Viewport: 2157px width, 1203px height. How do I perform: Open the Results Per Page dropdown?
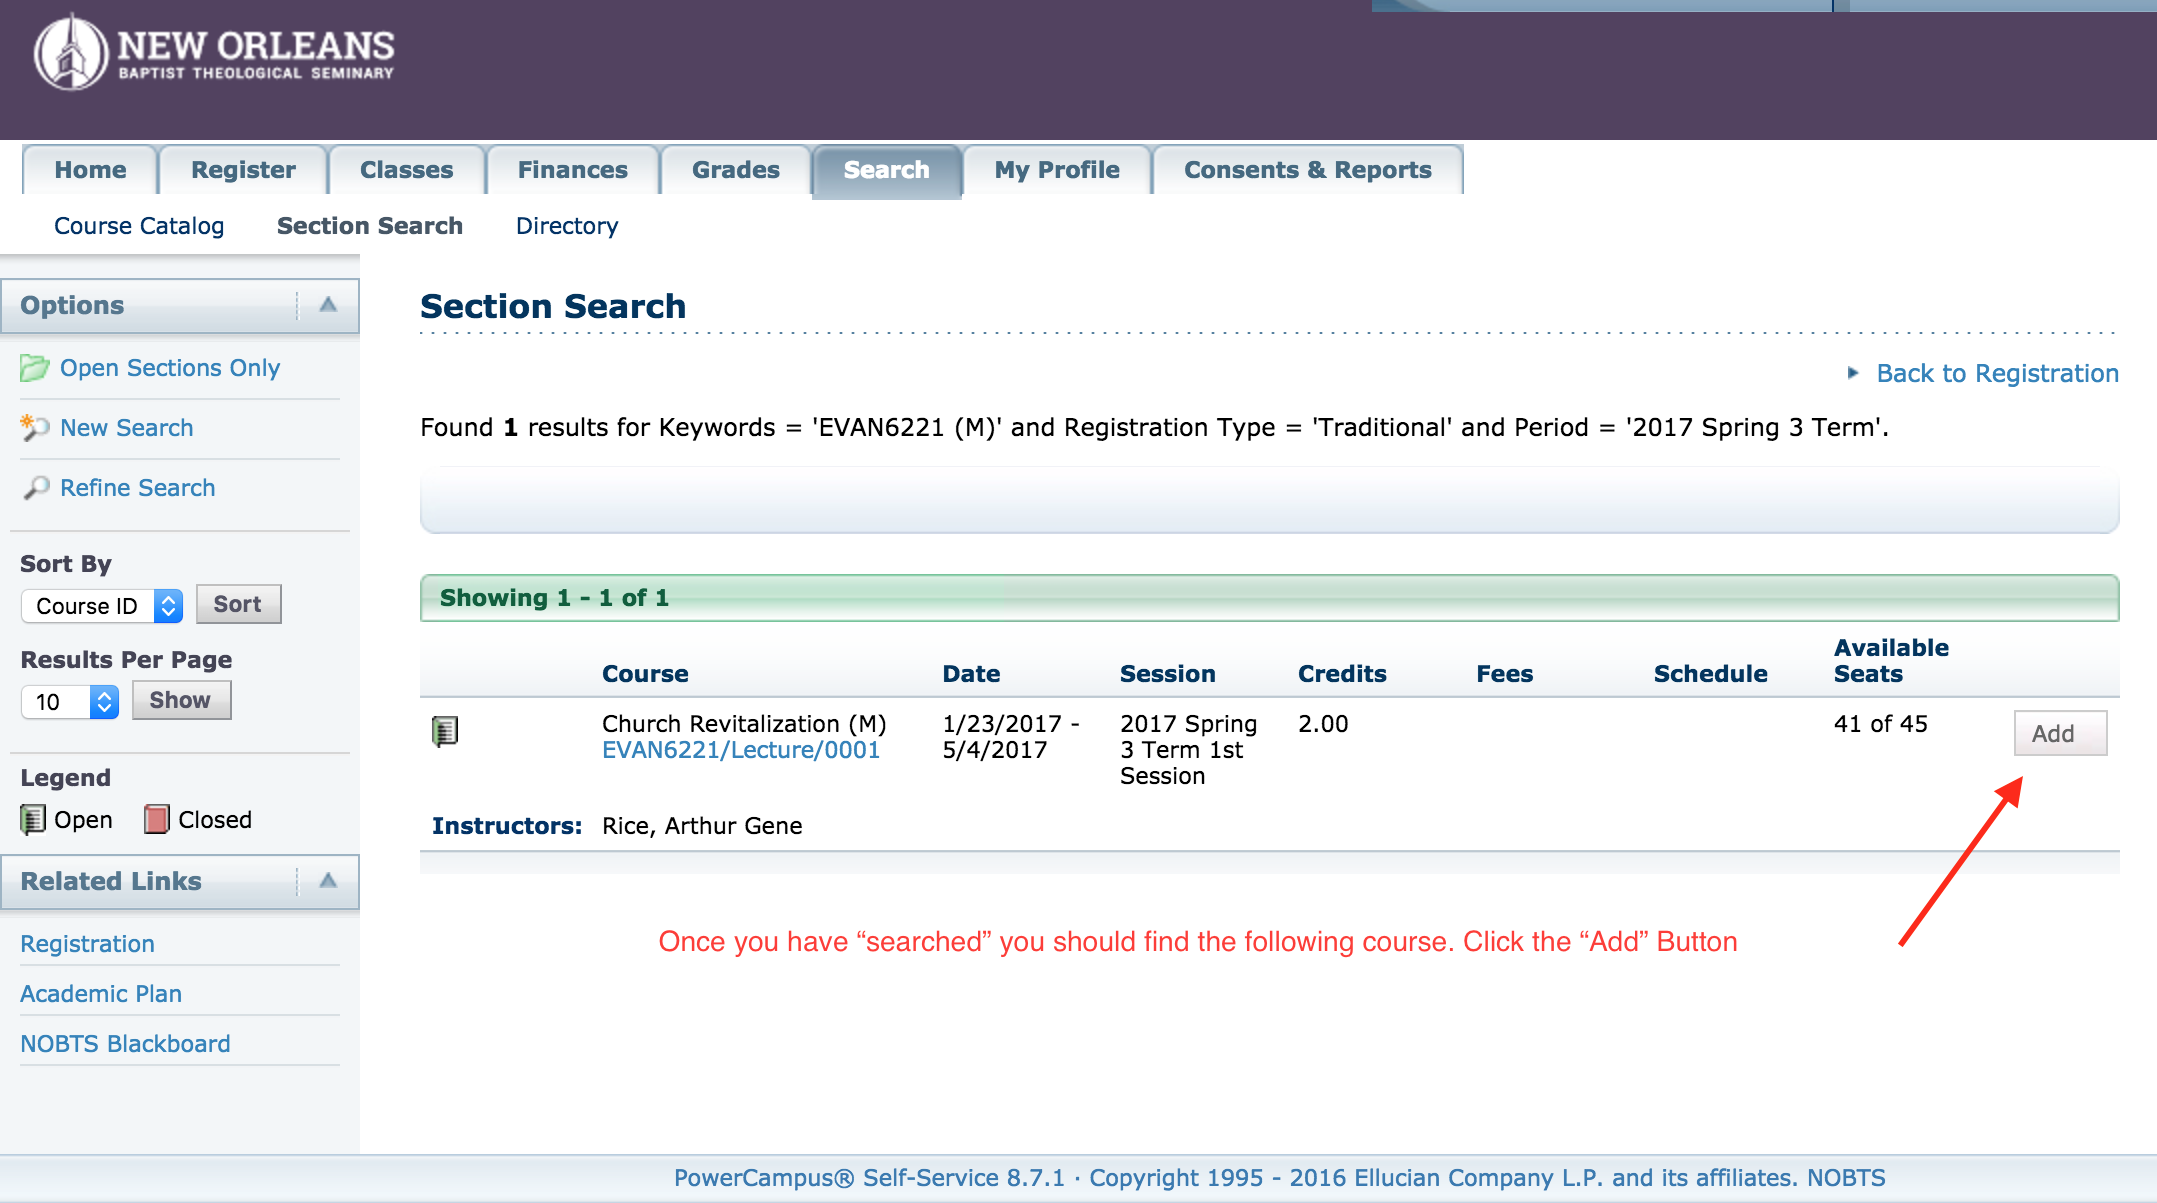pyautogui.click(x=70, y=702)
